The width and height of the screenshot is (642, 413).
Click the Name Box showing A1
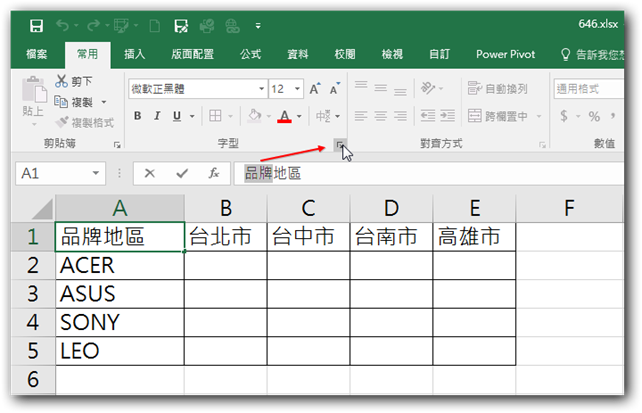(x=60, y=174)
